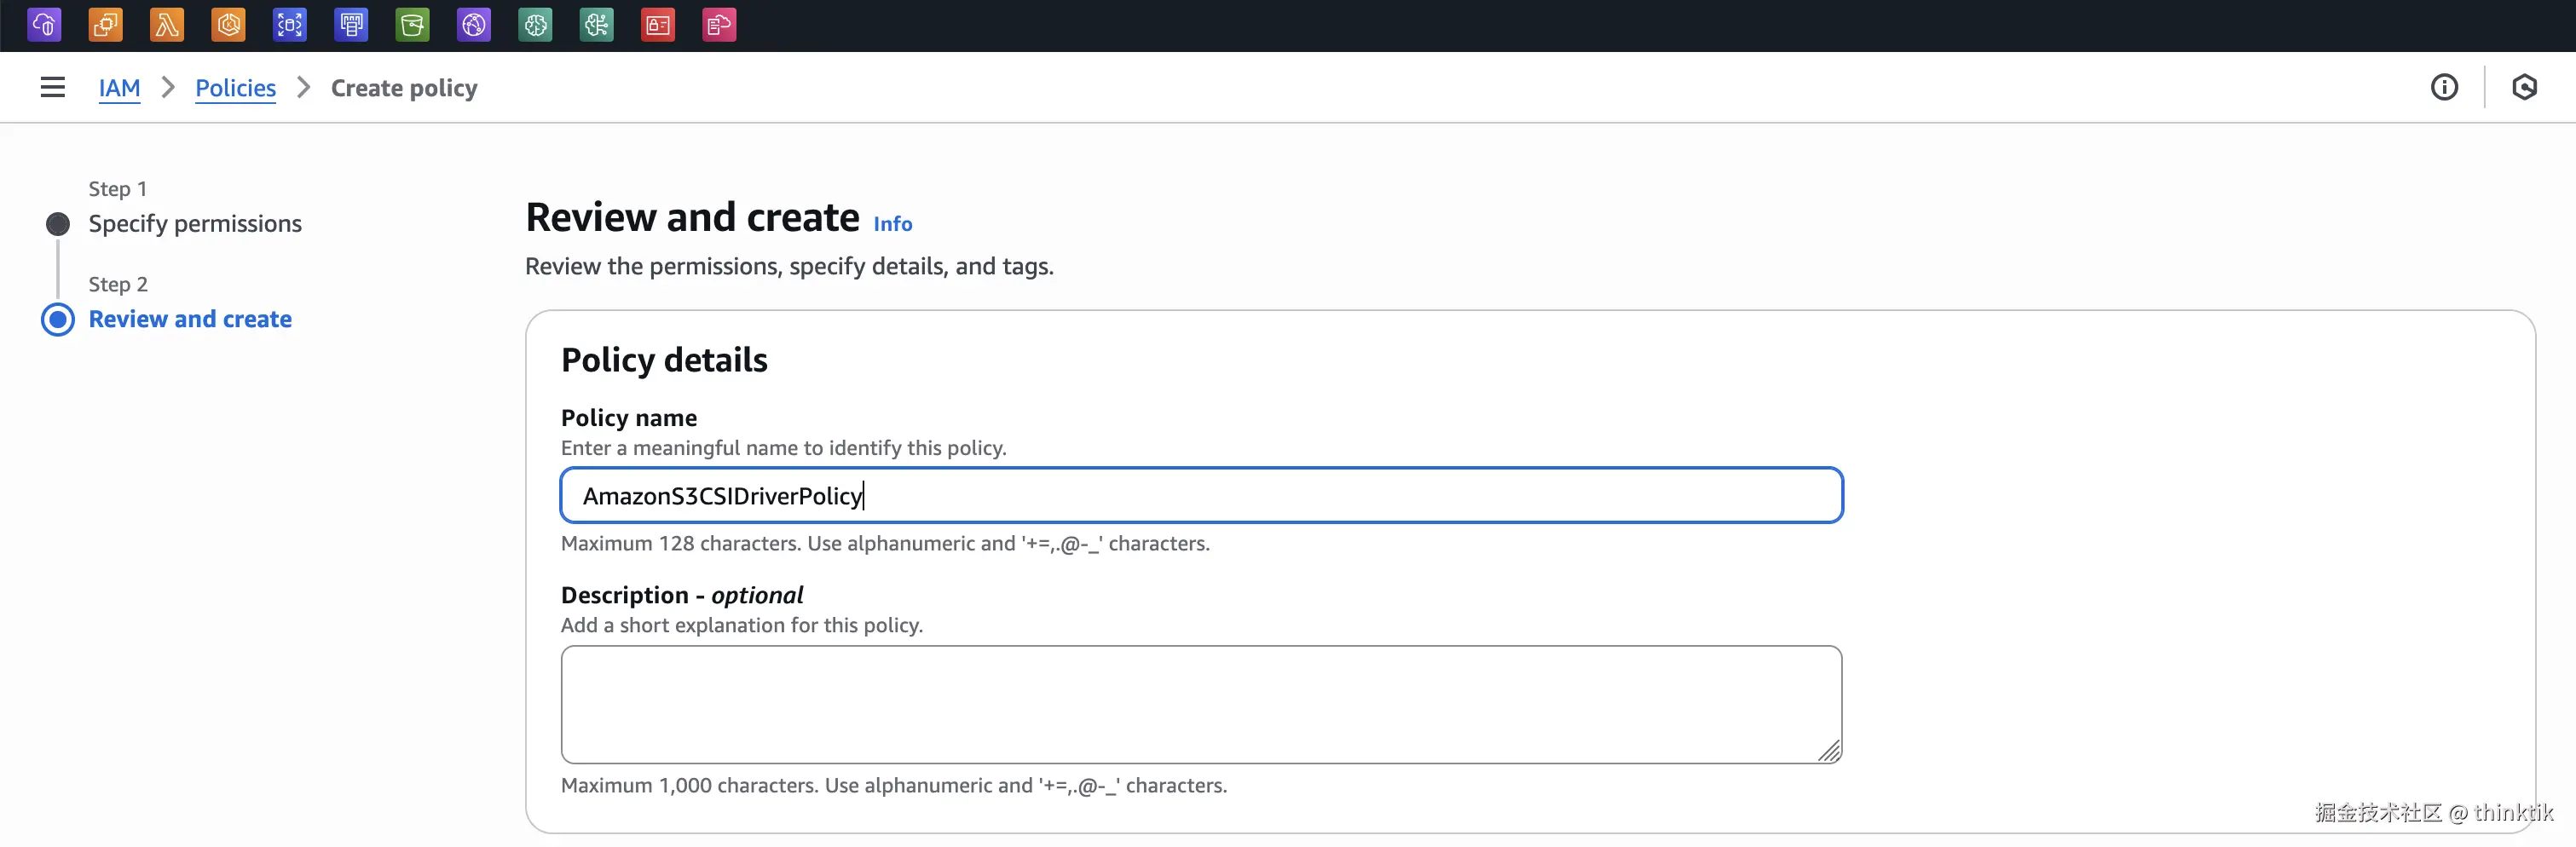The width and height of the screenshot is (2576, 847).
Task: Navigate to the Policies breadcrumb
Action: (235, 88)
